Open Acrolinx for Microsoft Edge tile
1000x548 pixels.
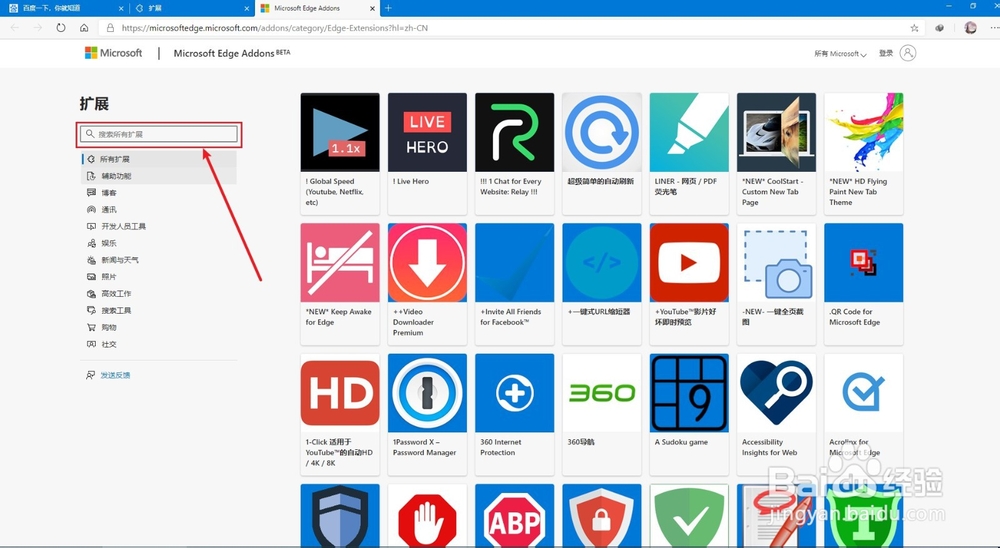(864, 414)
